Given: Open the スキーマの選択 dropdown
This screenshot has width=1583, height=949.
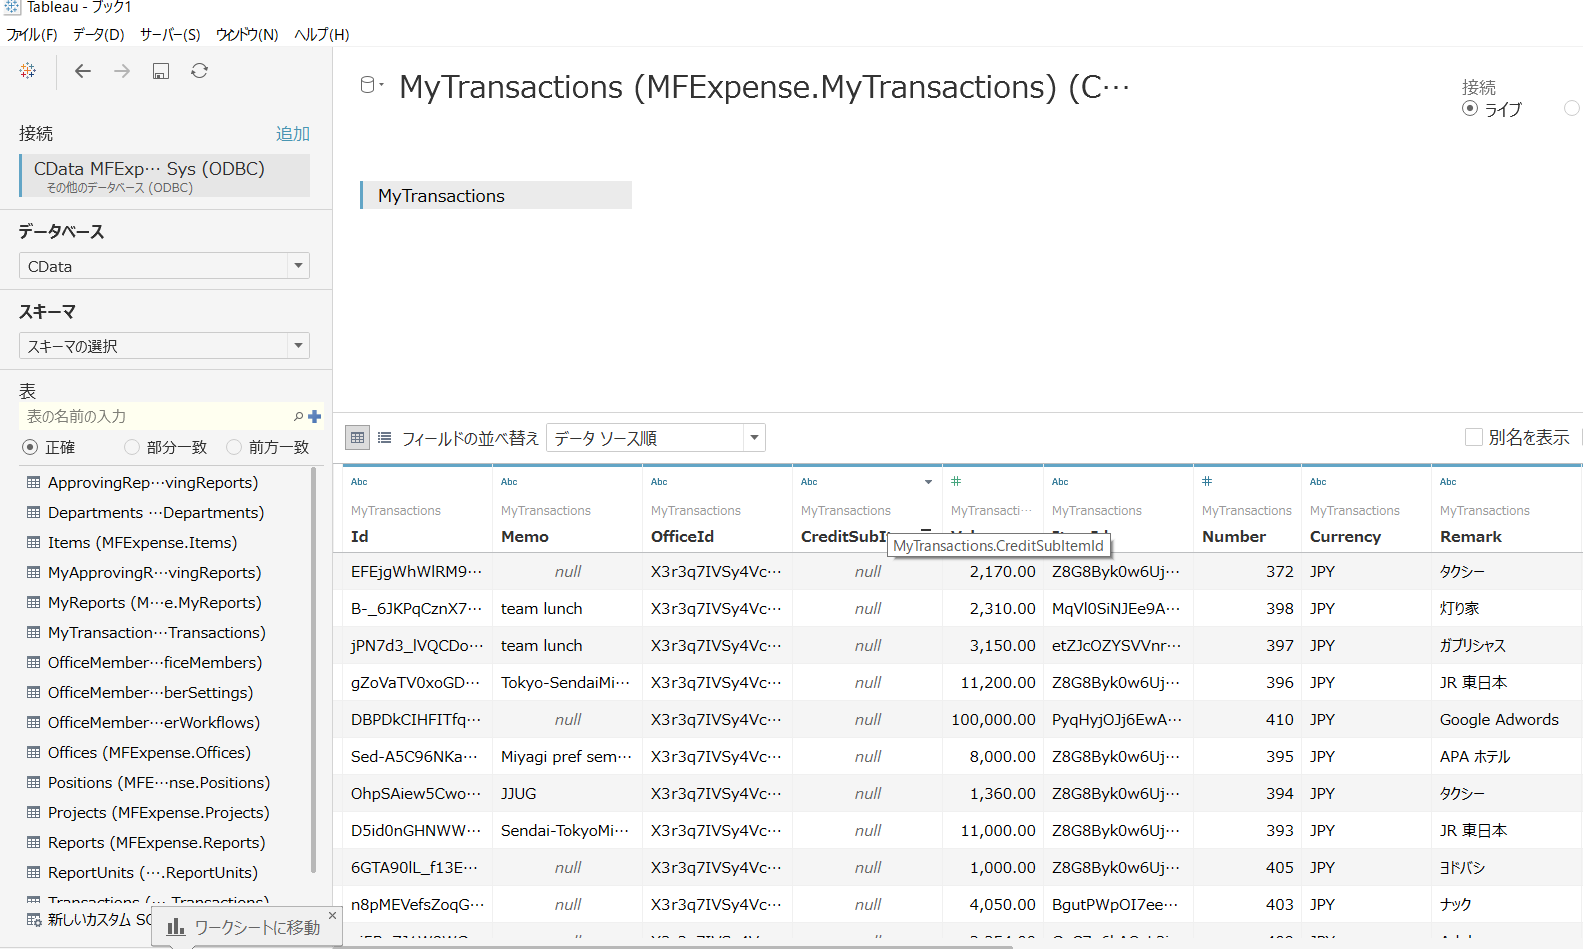Looking at the screenshot, I should [164, 346].
